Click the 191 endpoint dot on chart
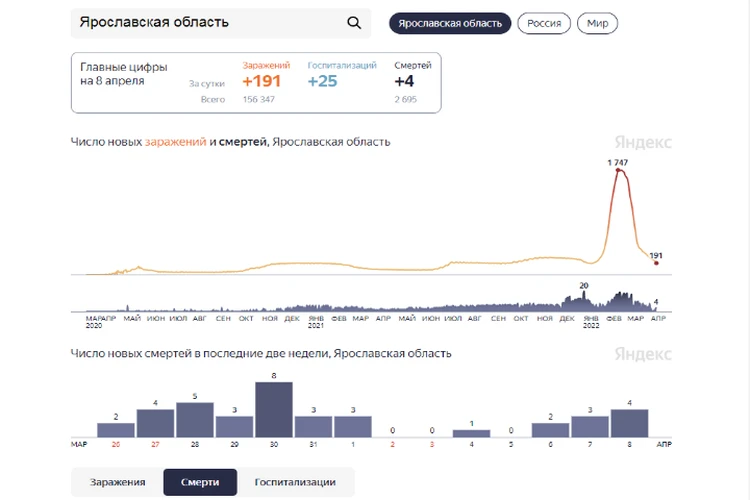The width and height of the screenshot is (750, 500). click(656, 263)
